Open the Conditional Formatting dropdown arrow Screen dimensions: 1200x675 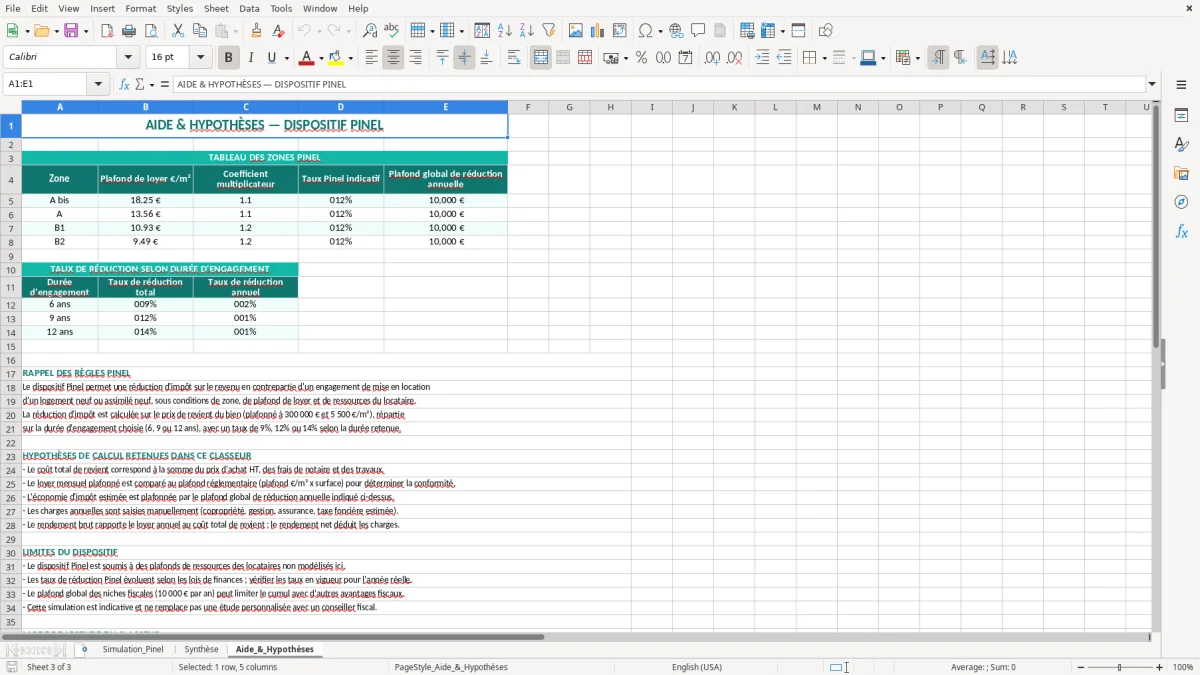[917, 58]
